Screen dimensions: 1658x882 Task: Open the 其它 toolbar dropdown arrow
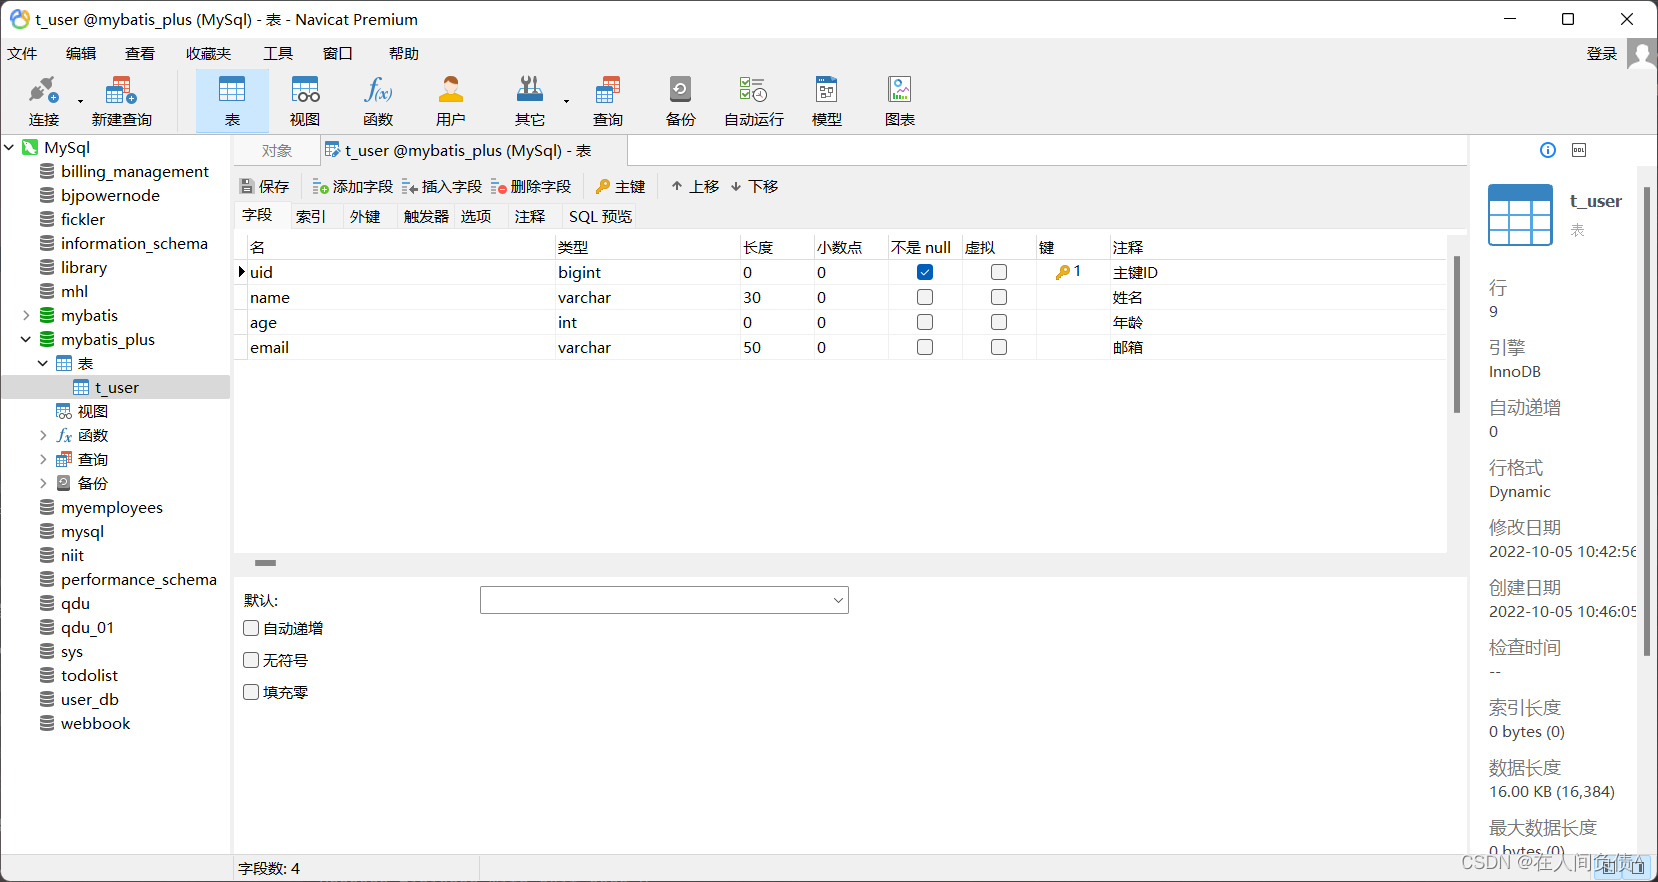pos(566,101)
